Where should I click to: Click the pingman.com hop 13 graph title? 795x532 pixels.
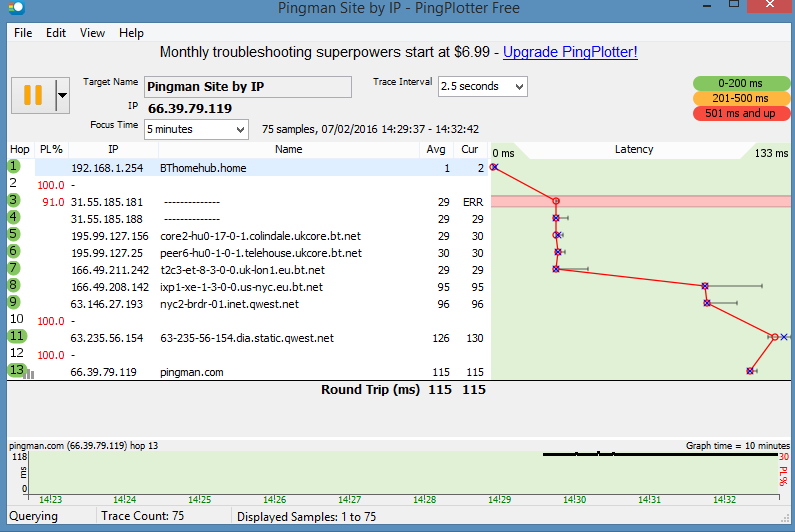84,446
